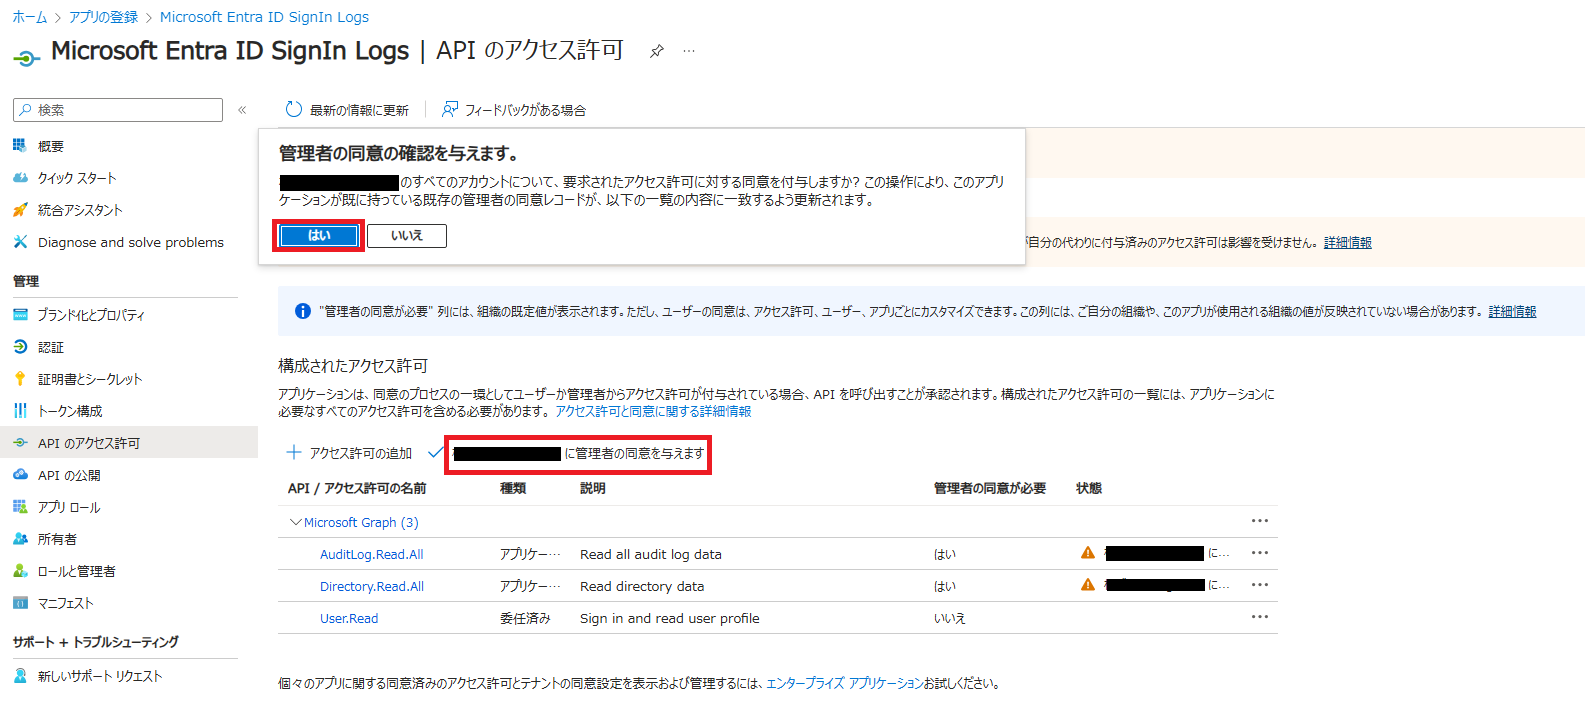Focus the 検索 sidebar search field
Viewport: 1585px width, 723px height.
point(118,110)
